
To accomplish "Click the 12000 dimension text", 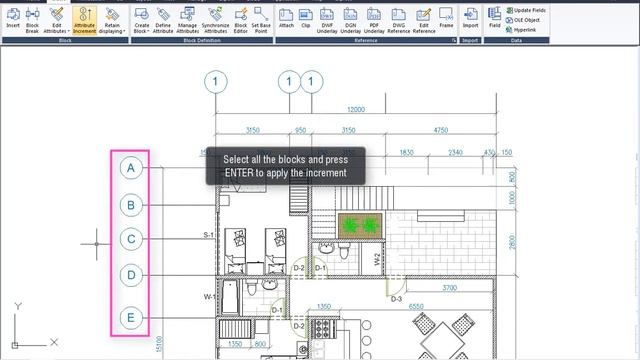I will [356, 109].
